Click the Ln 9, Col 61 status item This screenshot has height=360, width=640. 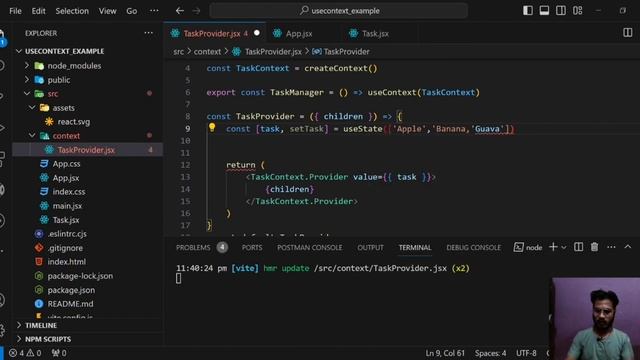tap(445, 353)
